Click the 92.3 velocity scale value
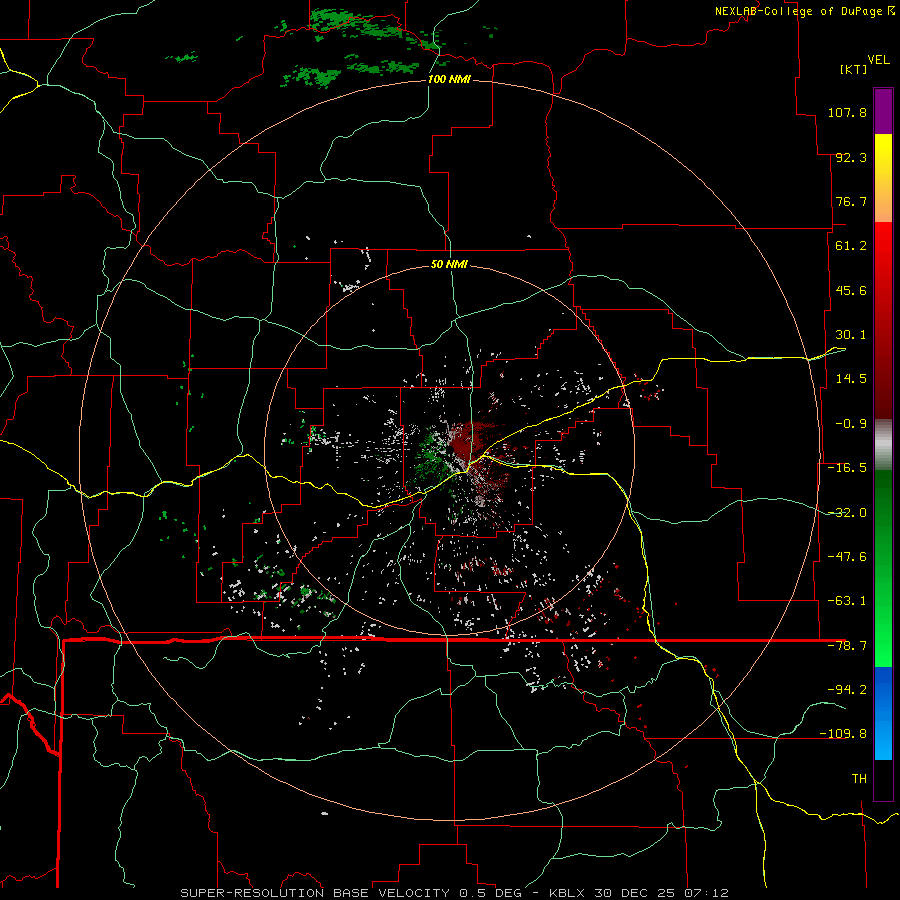 click(851, 157)
